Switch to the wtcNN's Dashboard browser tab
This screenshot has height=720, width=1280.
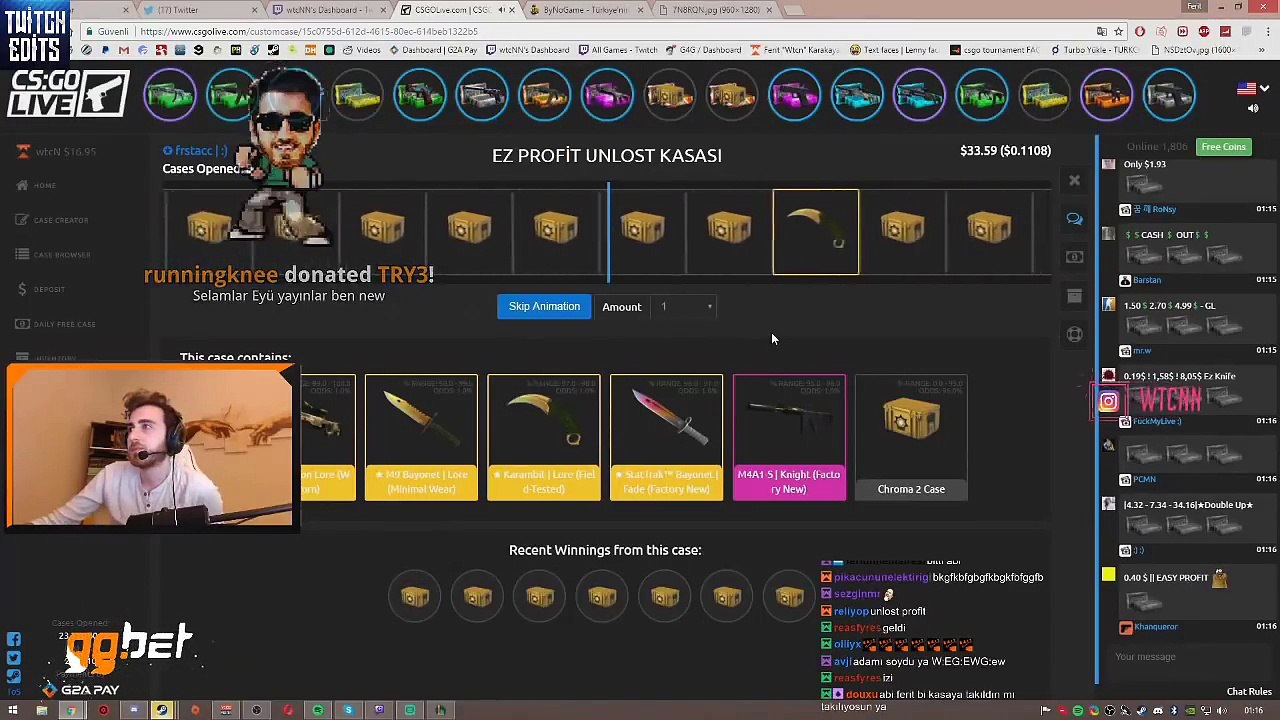pos(326,10)
